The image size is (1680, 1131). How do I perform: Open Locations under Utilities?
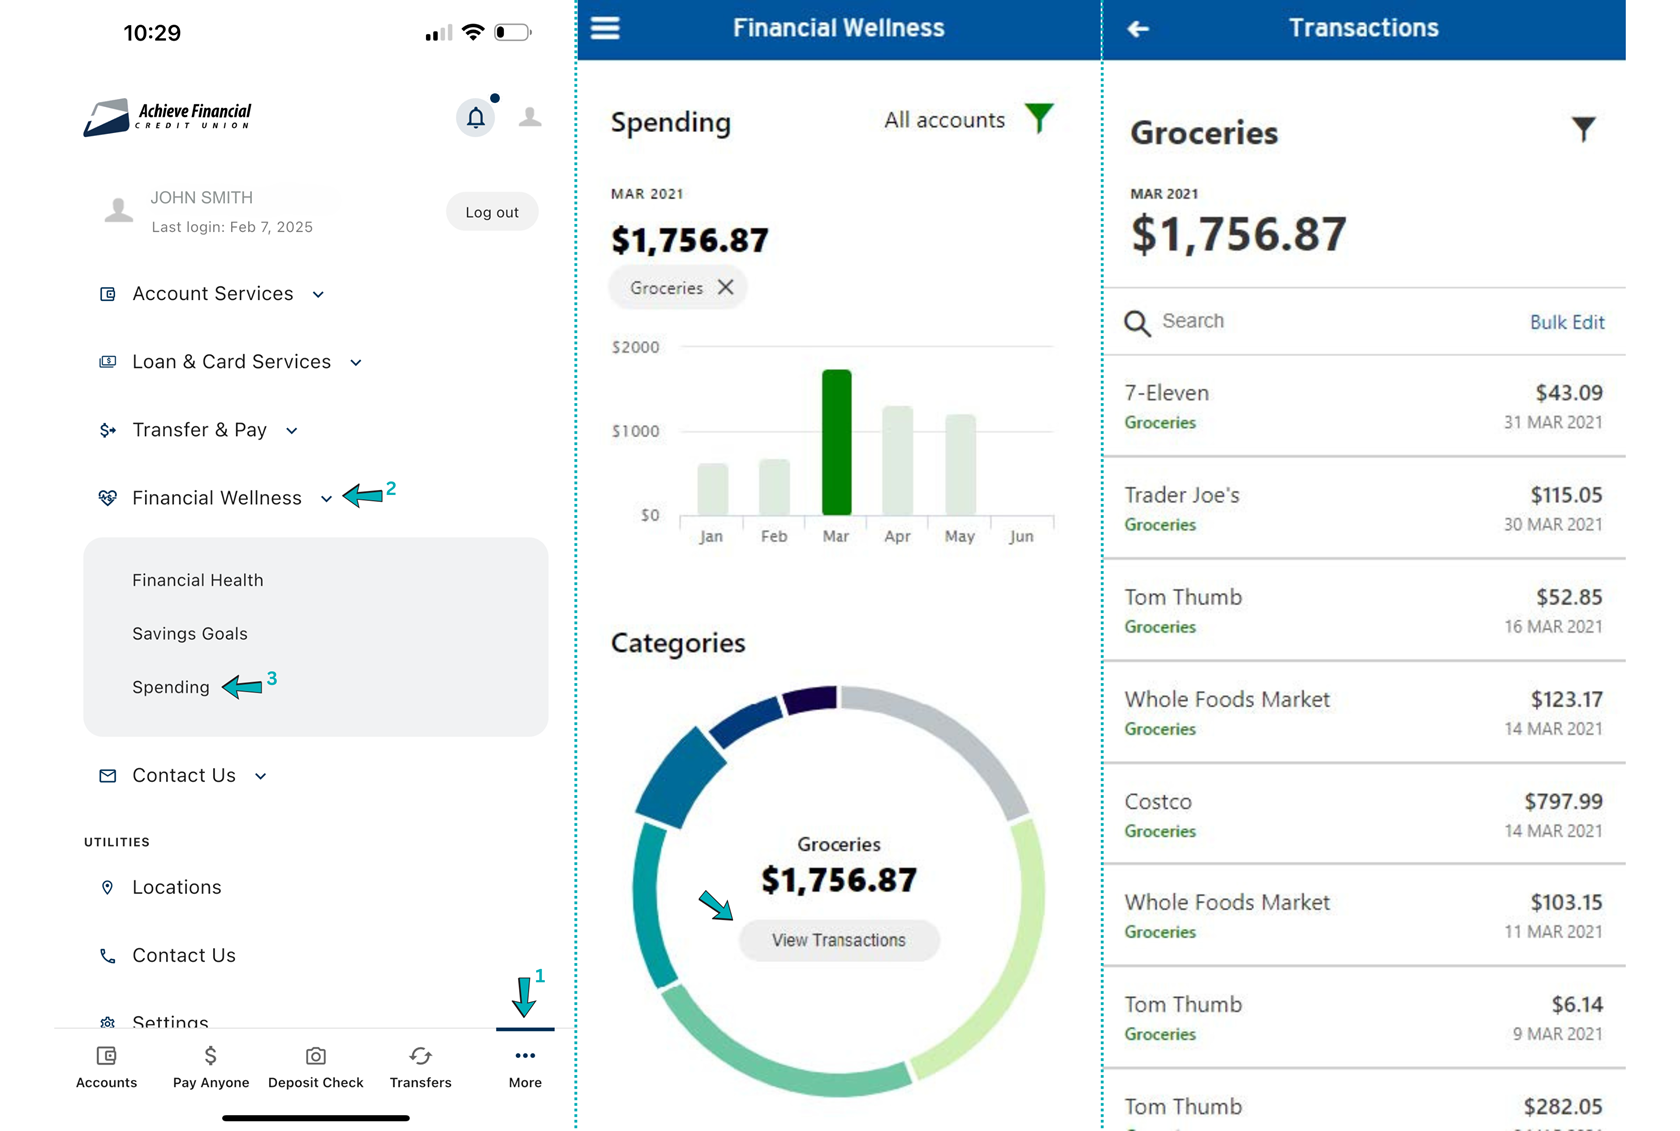coord(177,888)
